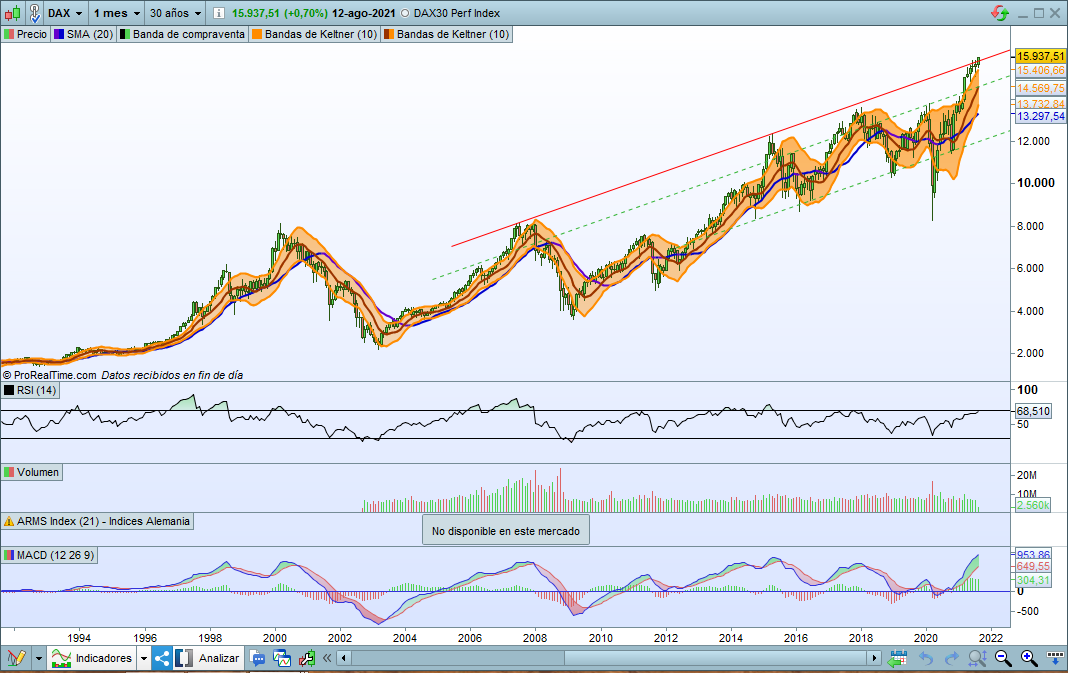
Task: Open the chat bubbles icon
Action: pyautogui.click(x=258, y=658)
